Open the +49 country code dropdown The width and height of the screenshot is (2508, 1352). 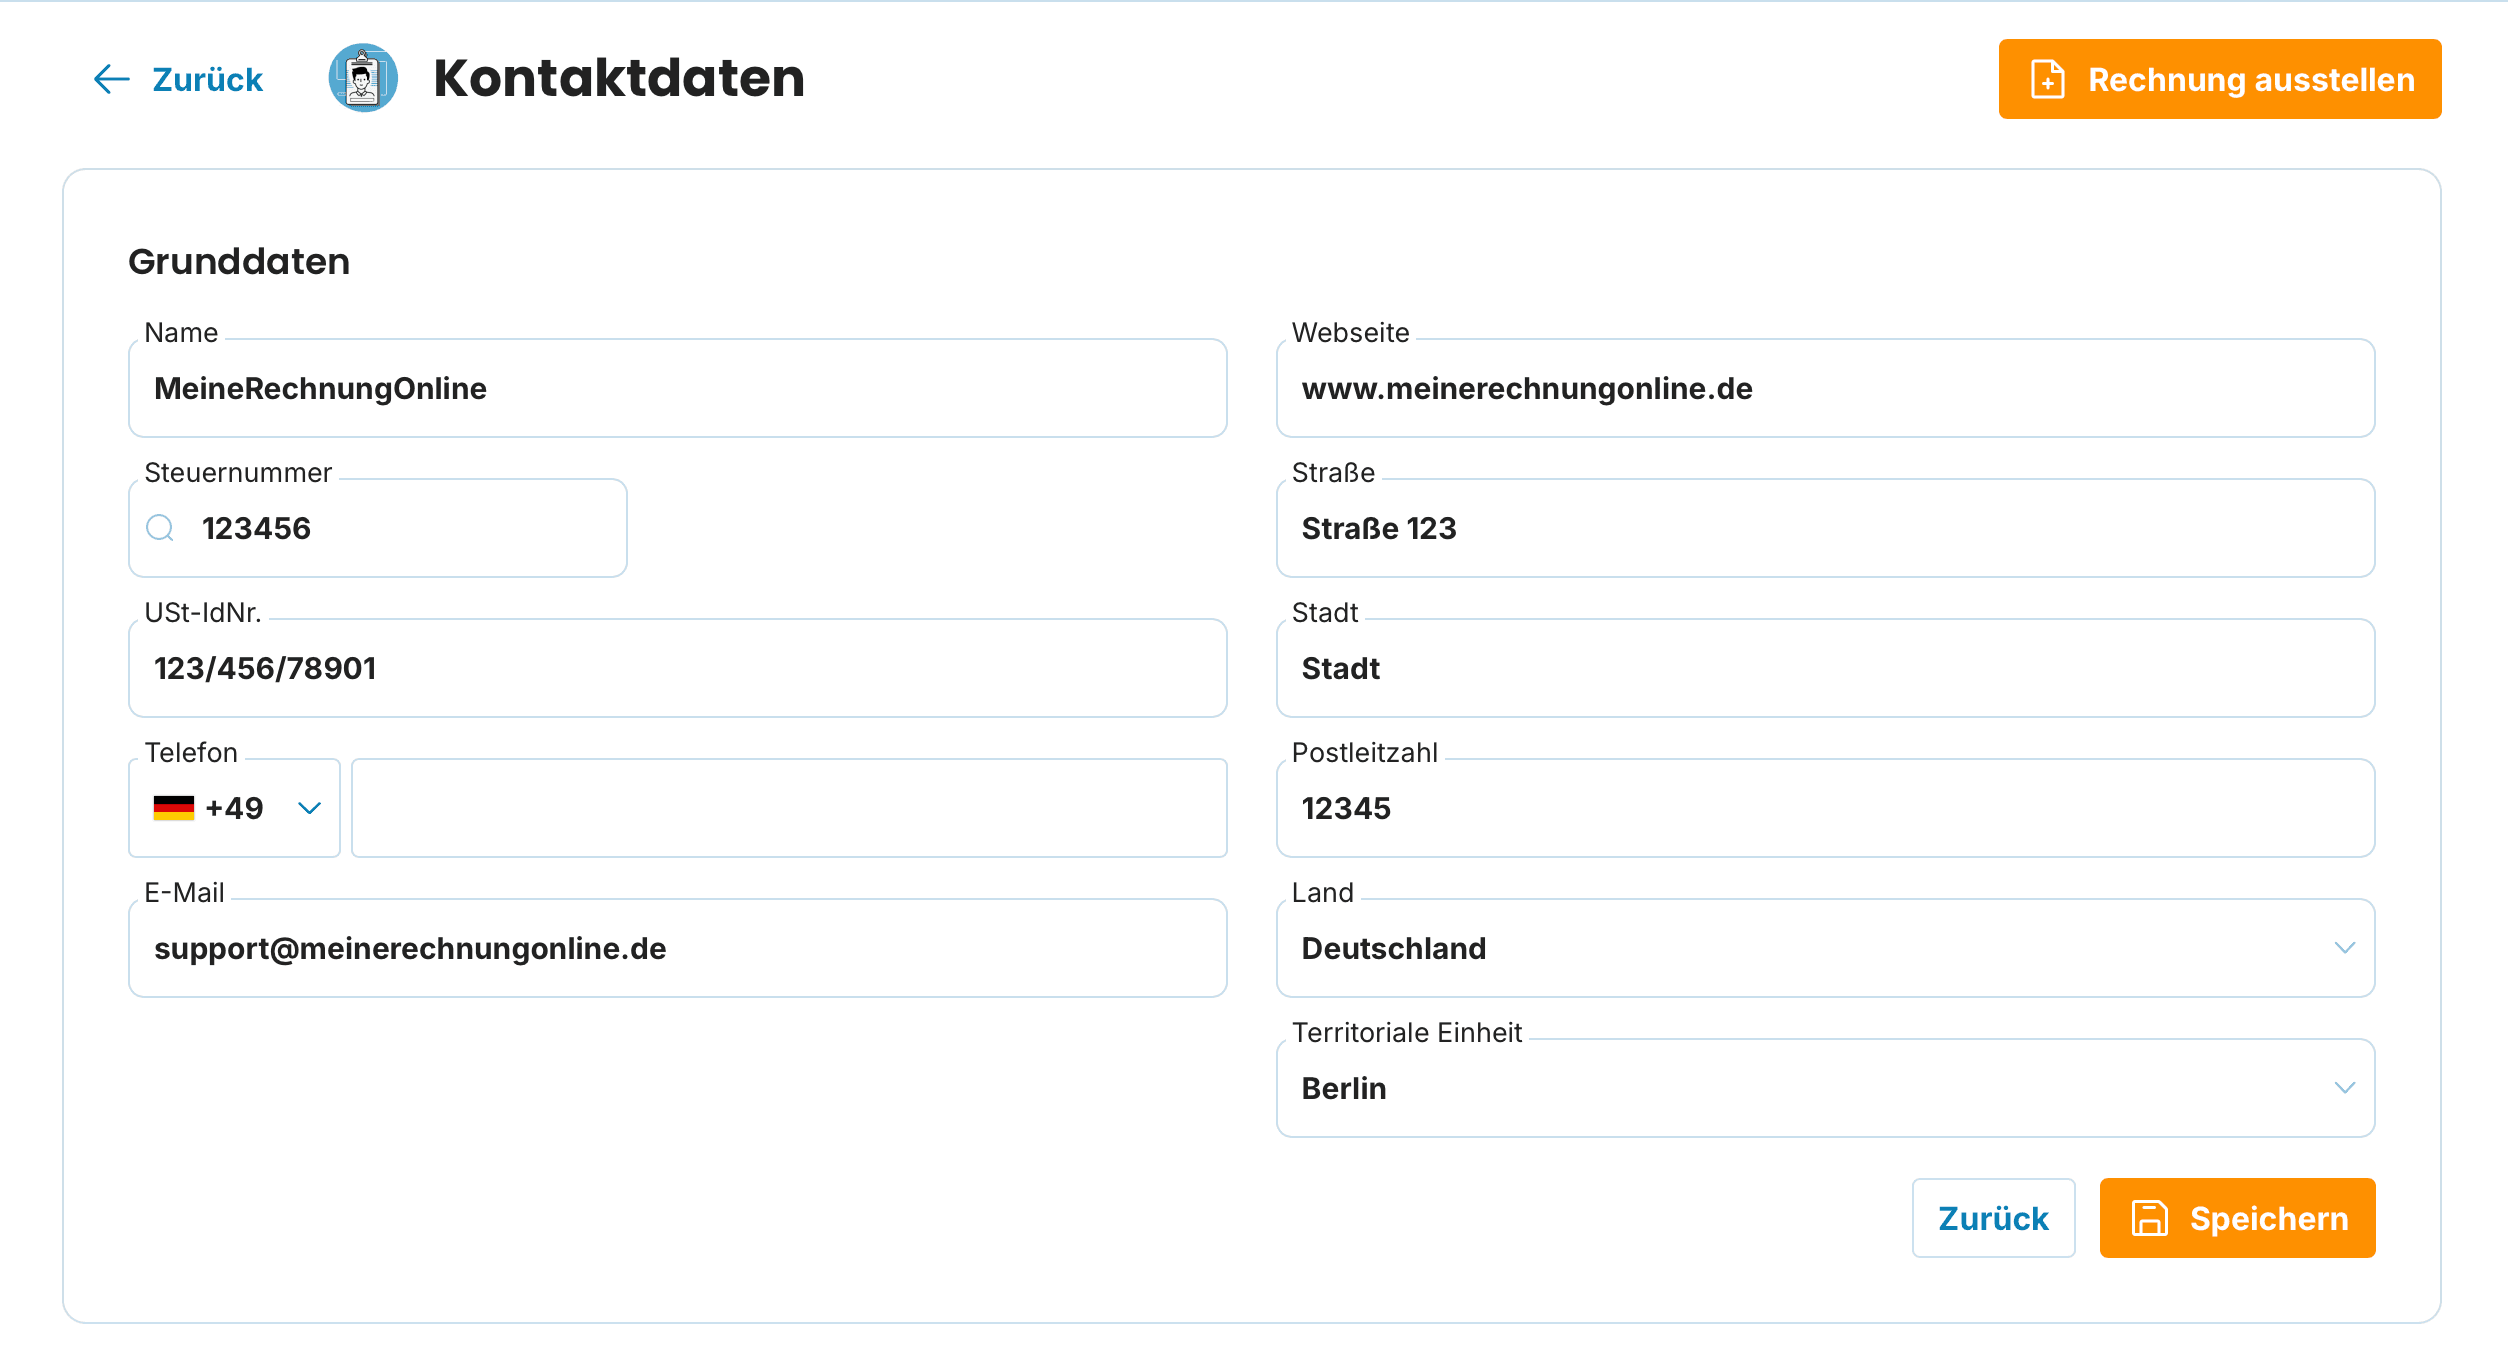pyautogui.click(x=234, y=808)
